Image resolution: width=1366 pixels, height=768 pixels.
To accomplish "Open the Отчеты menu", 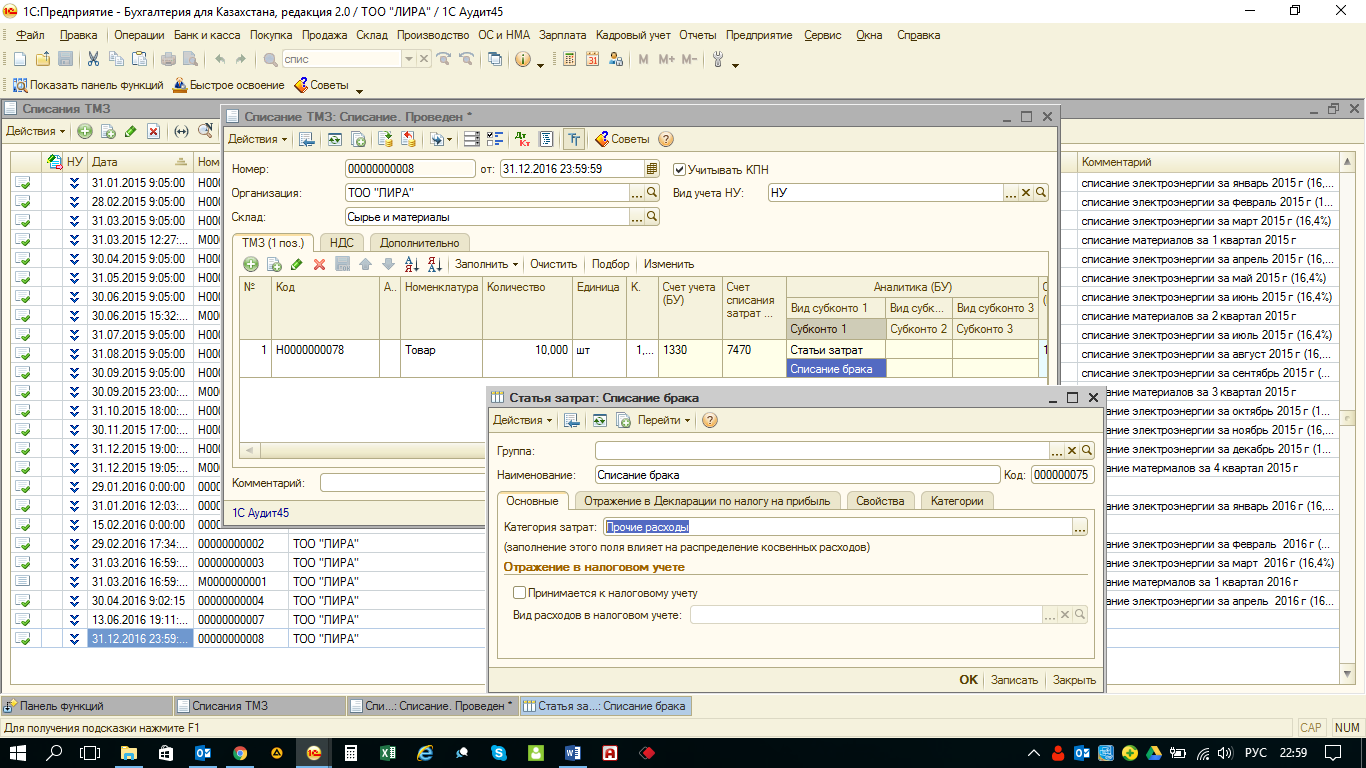I will point(698,35).
